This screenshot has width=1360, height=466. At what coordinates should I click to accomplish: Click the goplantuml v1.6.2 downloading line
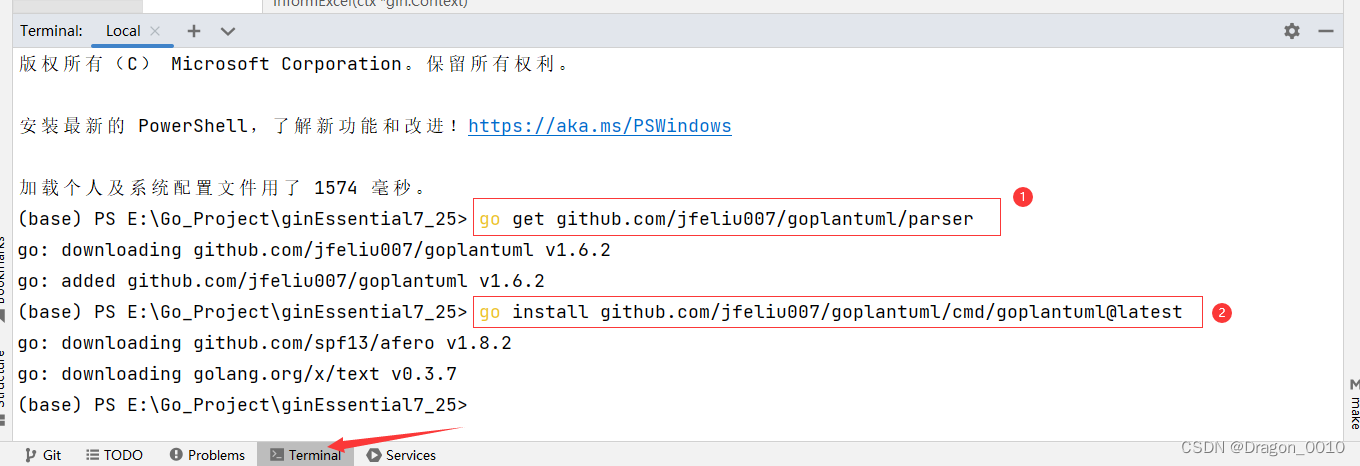pos(314,250)
